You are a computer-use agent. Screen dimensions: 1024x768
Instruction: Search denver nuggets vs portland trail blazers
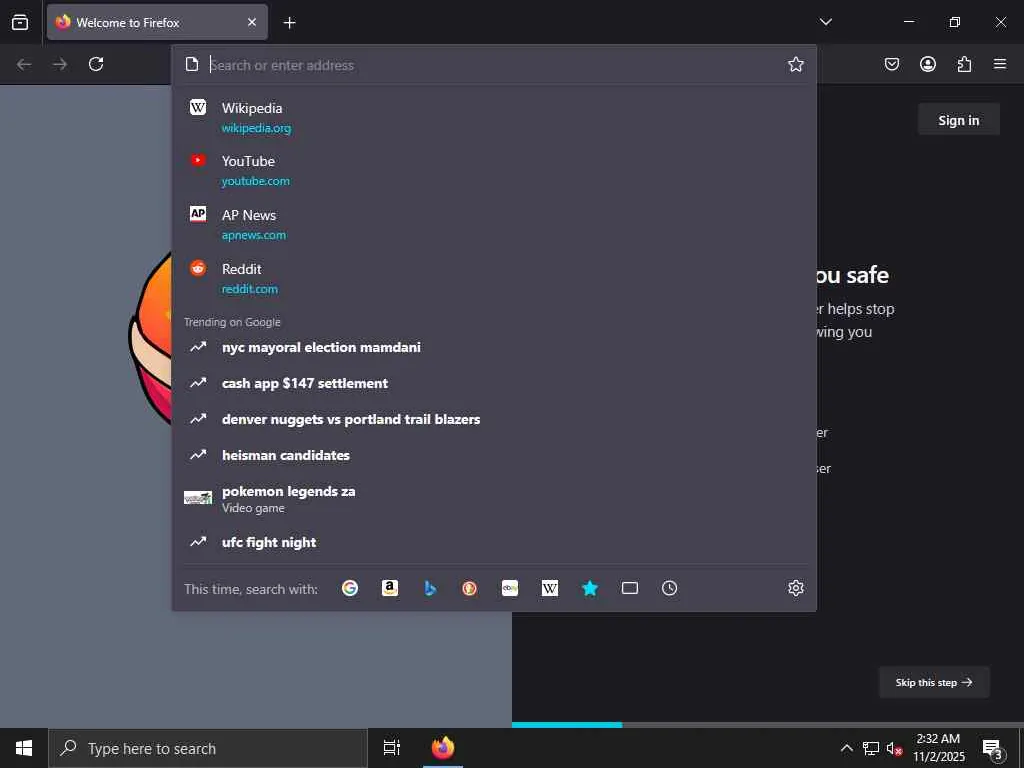pos(494,419)
